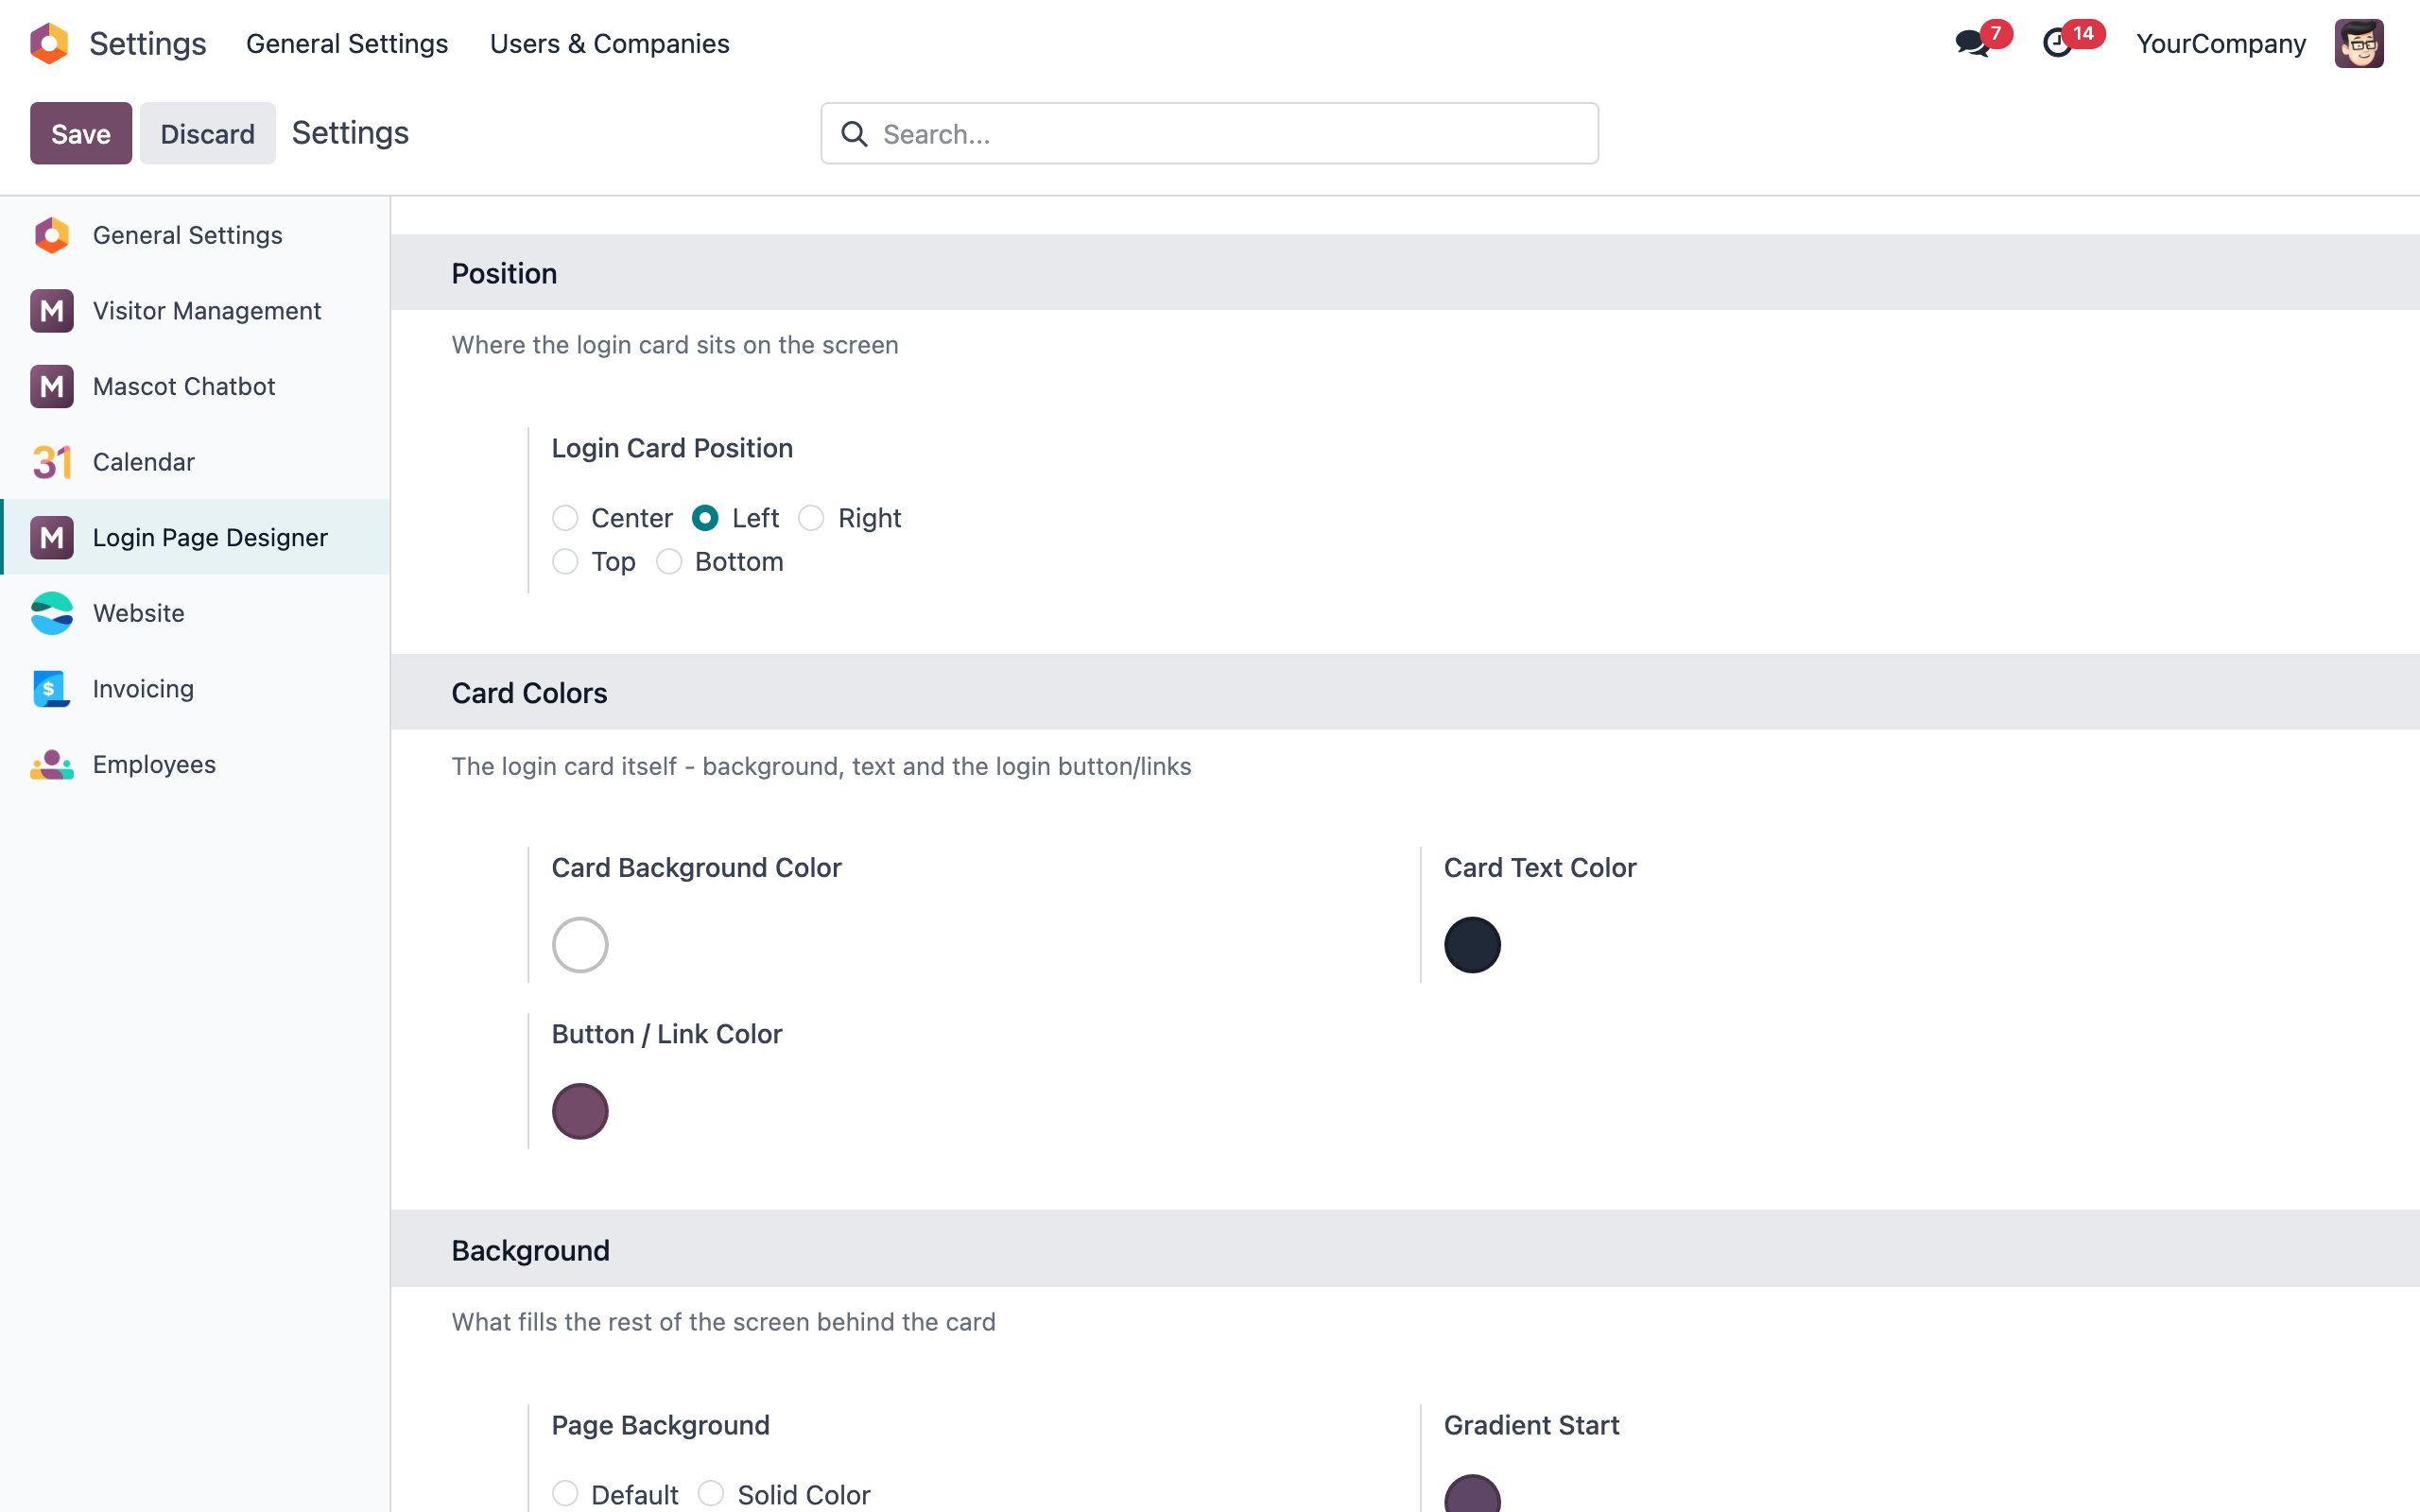This screenshot has height=1512, width=2420.
Task: Open the activities clock icon
Action: coord(2057,44)
